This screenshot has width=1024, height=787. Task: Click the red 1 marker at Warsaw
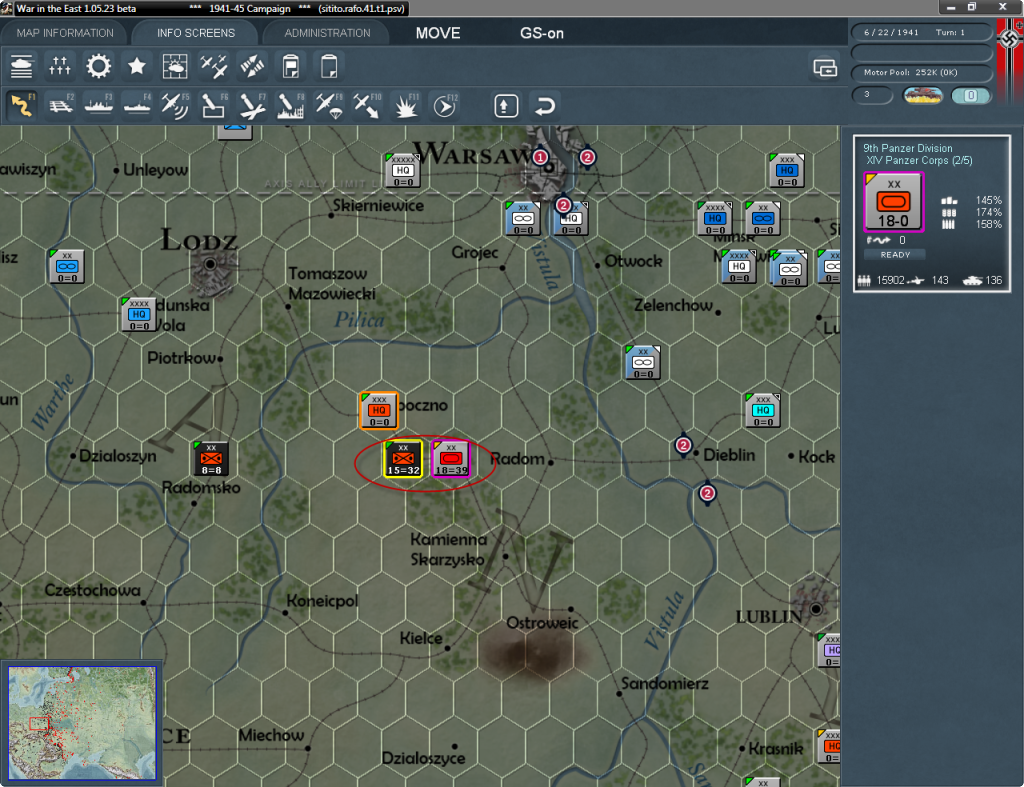pyautogui.click(x=540, y=157)
